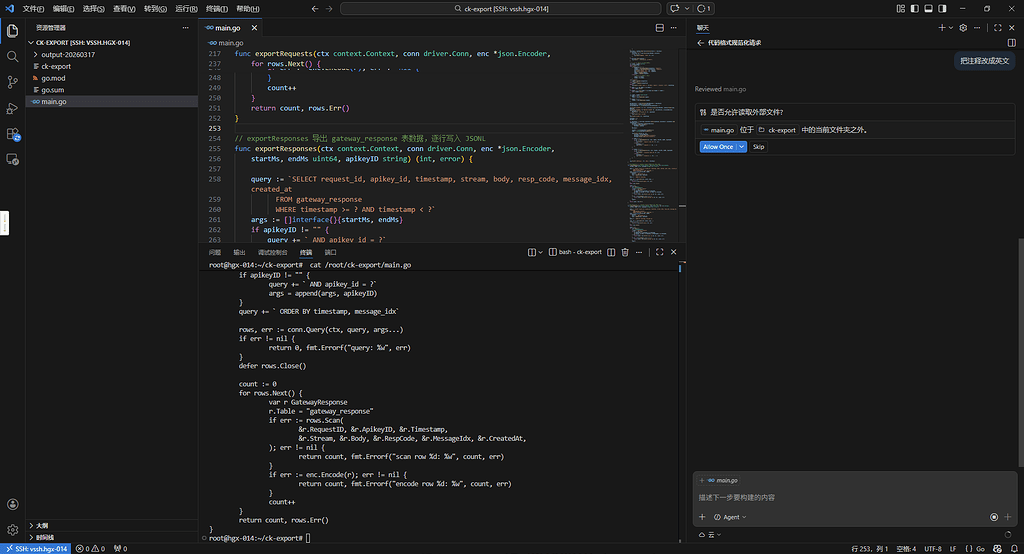
Task: Open chat panel more actions ellipsis
Action: click(977, 27)
